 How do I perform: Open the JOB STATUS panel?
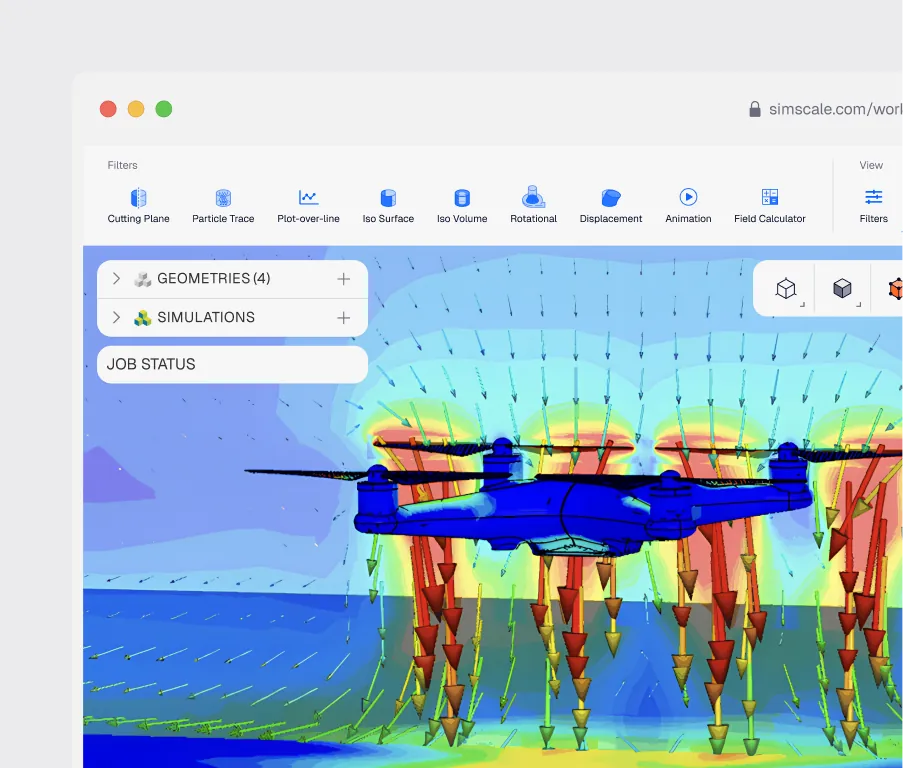233,364
